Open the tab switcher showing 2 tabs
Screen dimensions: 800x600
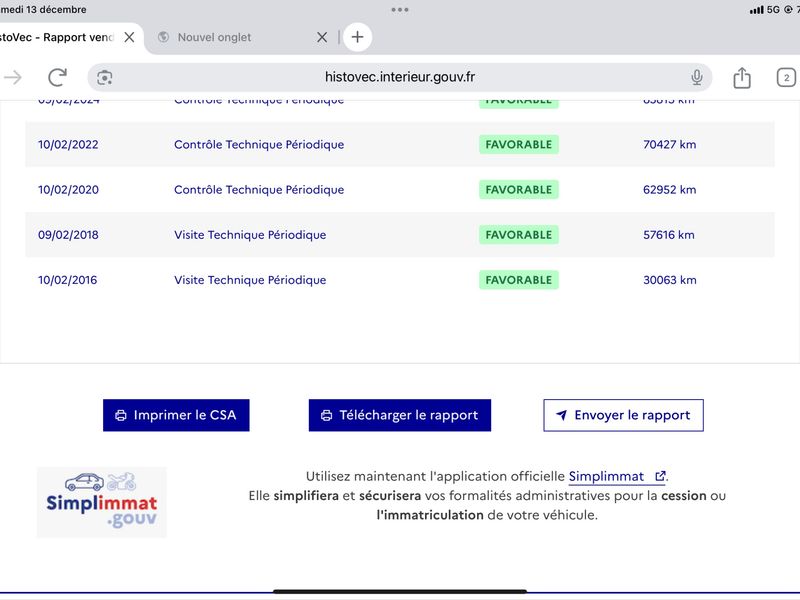[x=786, y=78]
